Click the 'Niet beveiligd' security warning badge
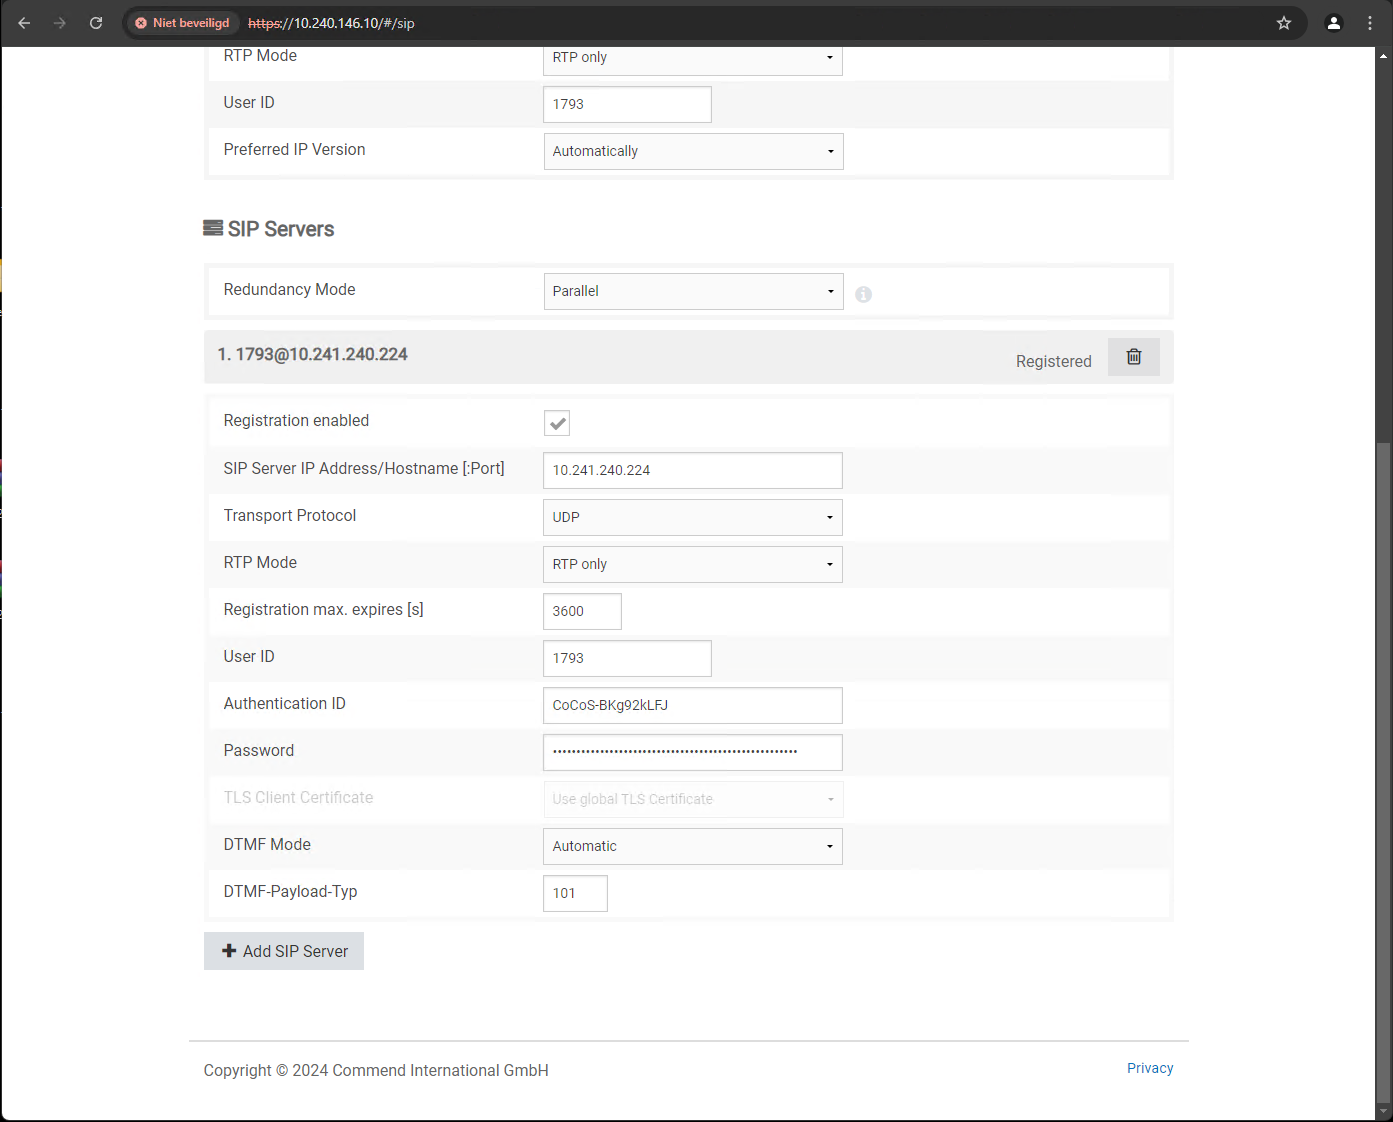1393x1122 pixels. [x=182, y=23]
